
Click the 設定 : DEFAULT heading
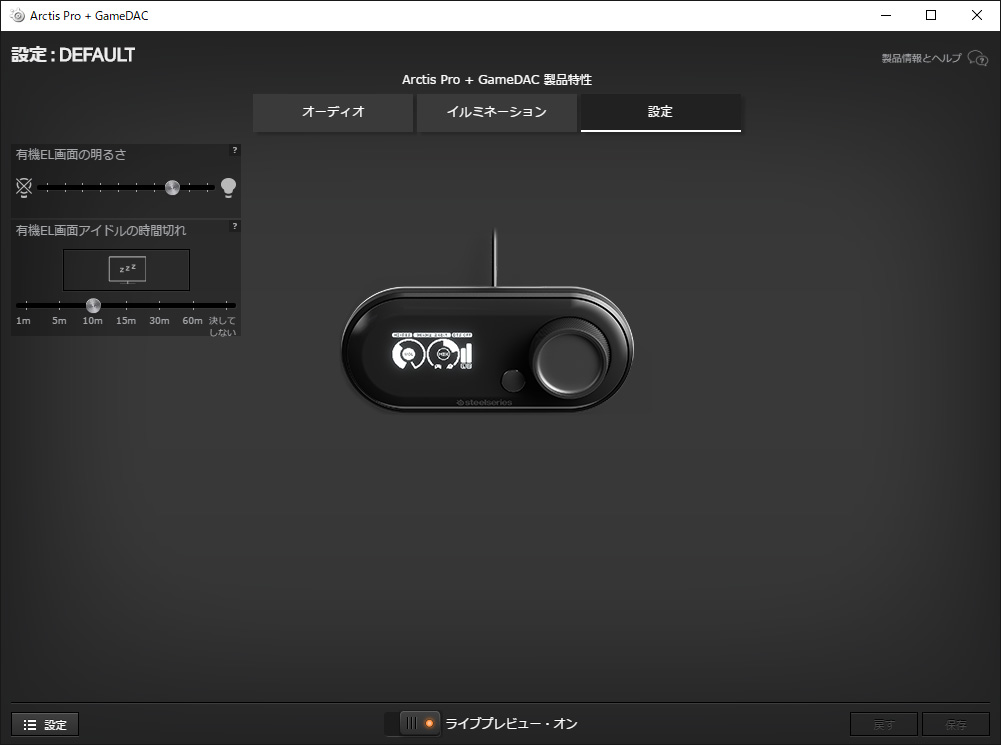tap(73, 55)
